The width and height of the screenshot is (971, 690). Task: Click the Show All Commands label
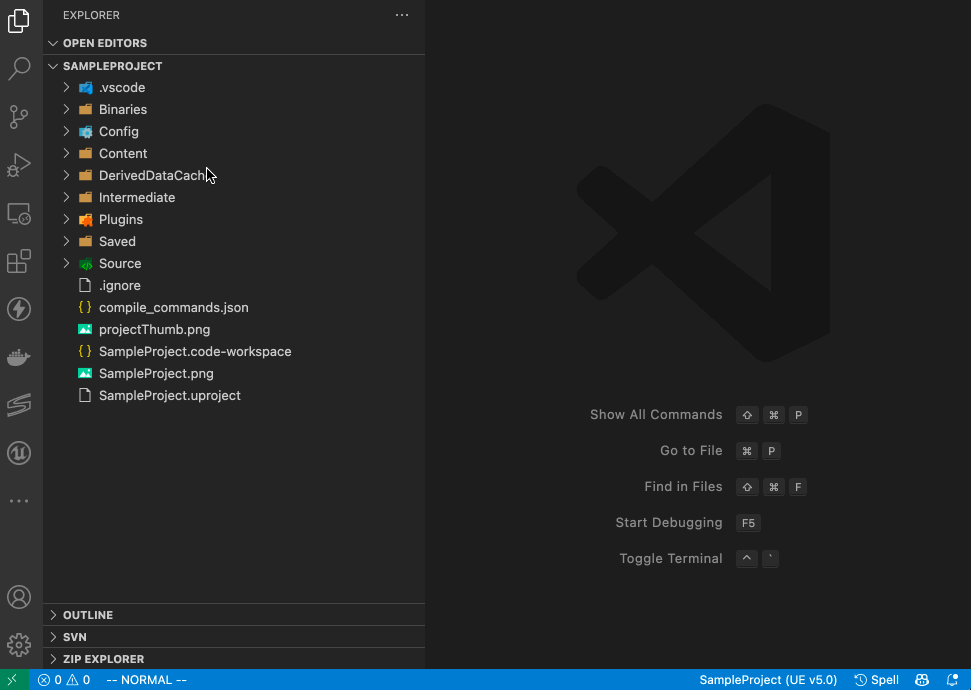coord(656,414)
